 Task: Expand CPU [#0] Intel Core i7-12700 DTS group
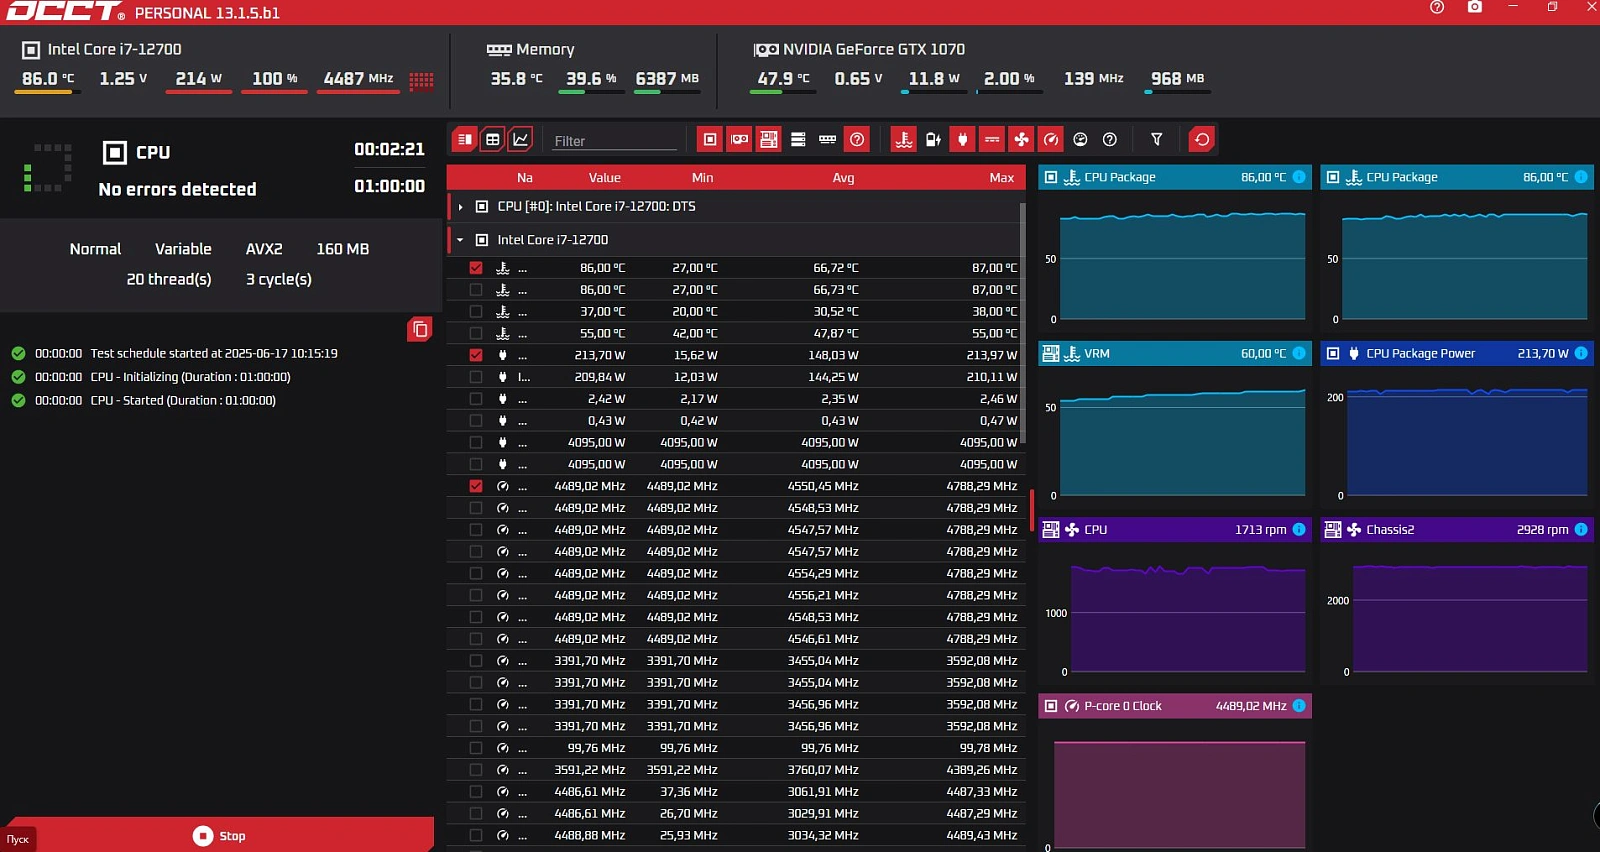(x=460, y=207)
